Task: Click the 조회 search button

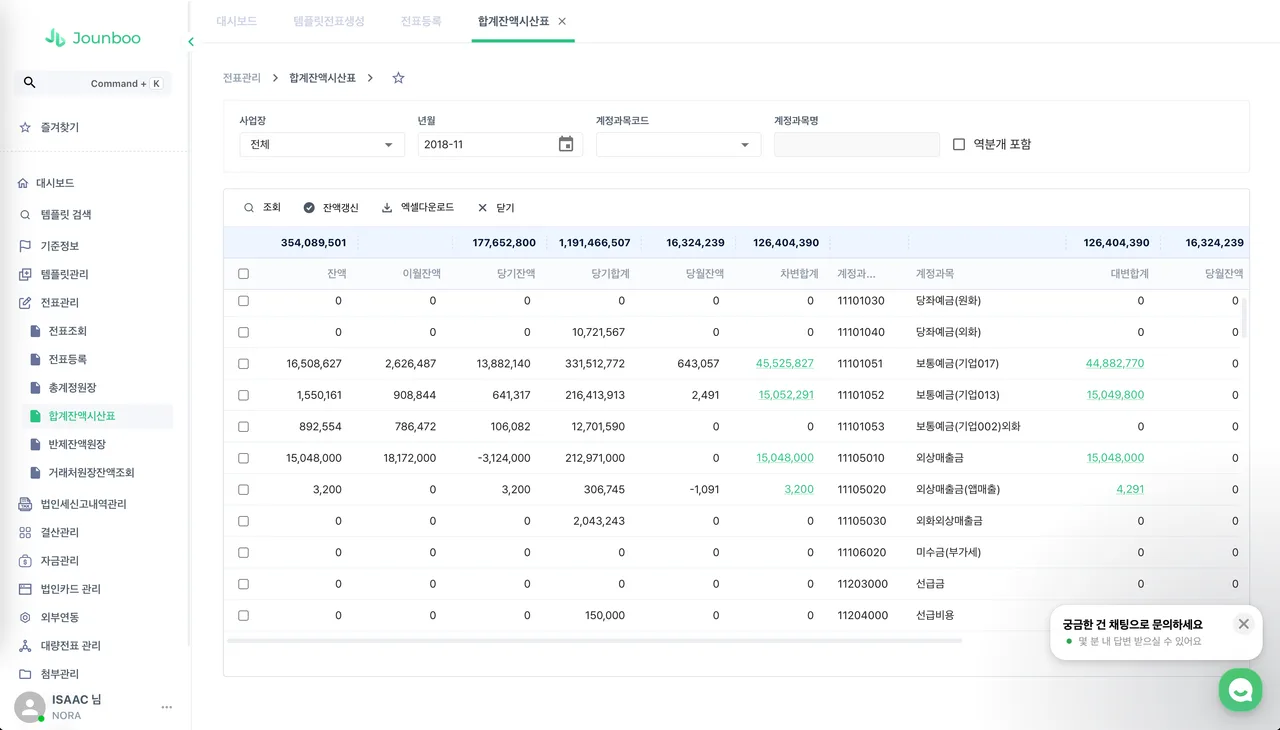Action: [x=262, y=208]
